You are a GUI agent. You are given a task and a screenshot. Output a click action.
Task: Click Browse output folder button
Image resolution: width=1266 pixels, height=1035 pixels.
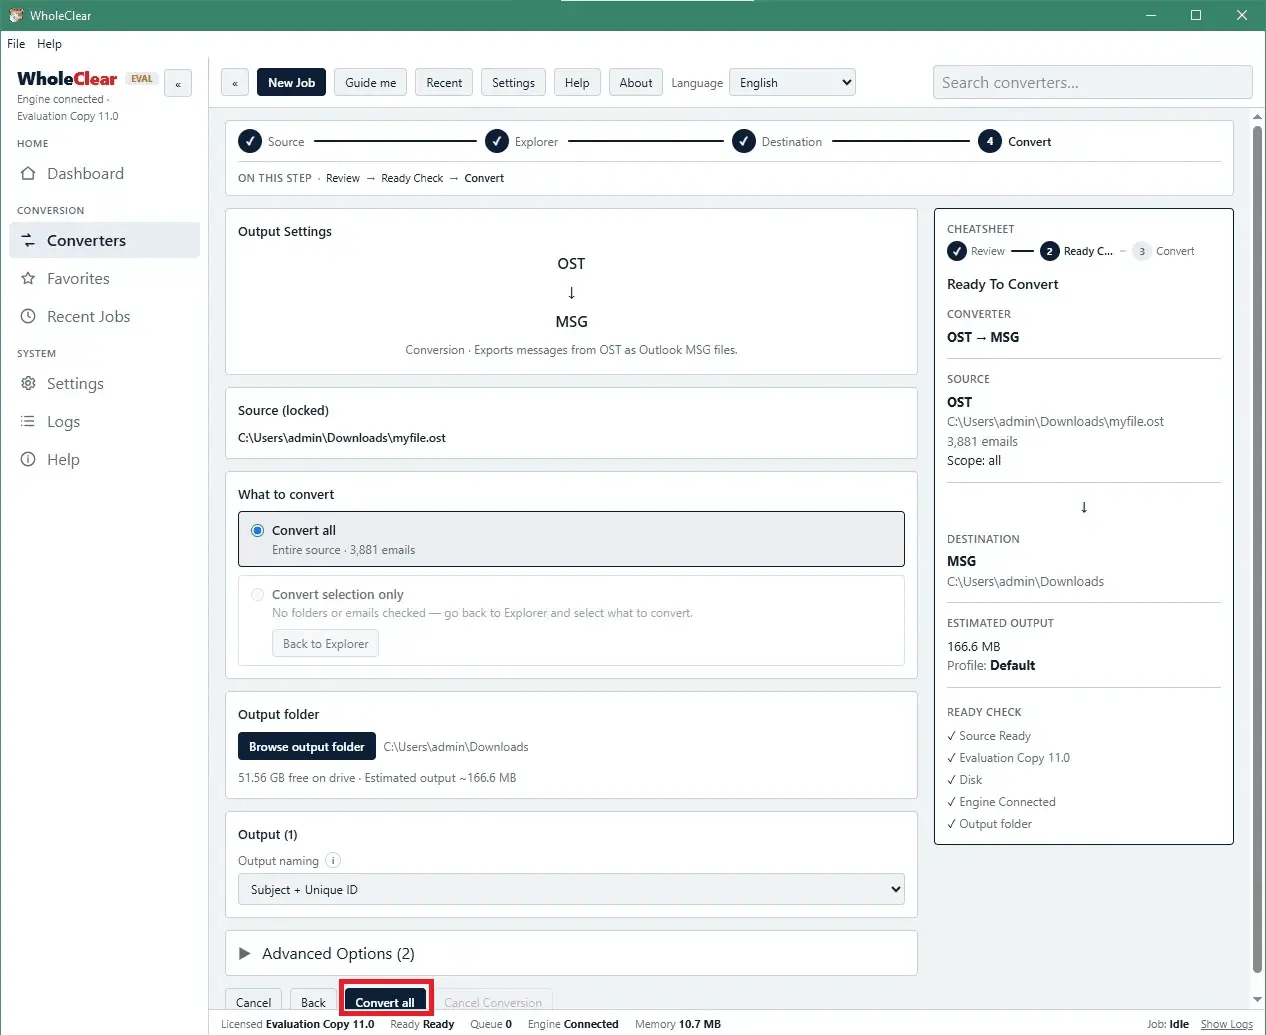(x=307, y=747)
